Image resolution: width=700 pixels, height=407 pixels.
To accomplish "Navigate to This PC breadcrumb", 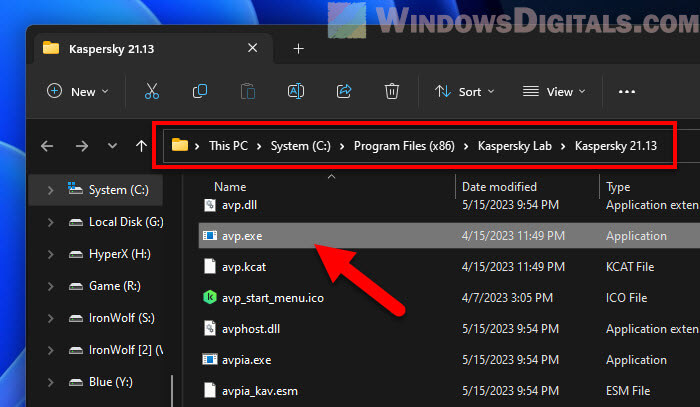I will click(228, 146).
